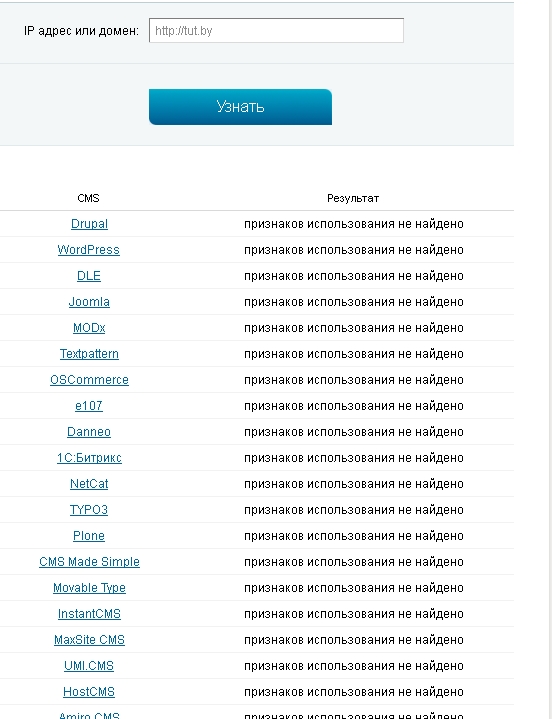Open the e107 link
This screenshot has height=719, width=552.
coord(88,406)
